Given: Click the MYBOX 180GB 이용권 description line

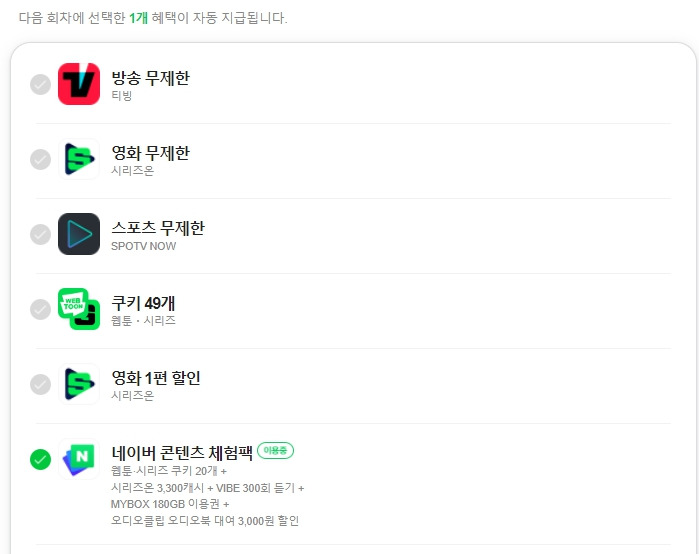Looking at the screenshot, I should point(170,504).
